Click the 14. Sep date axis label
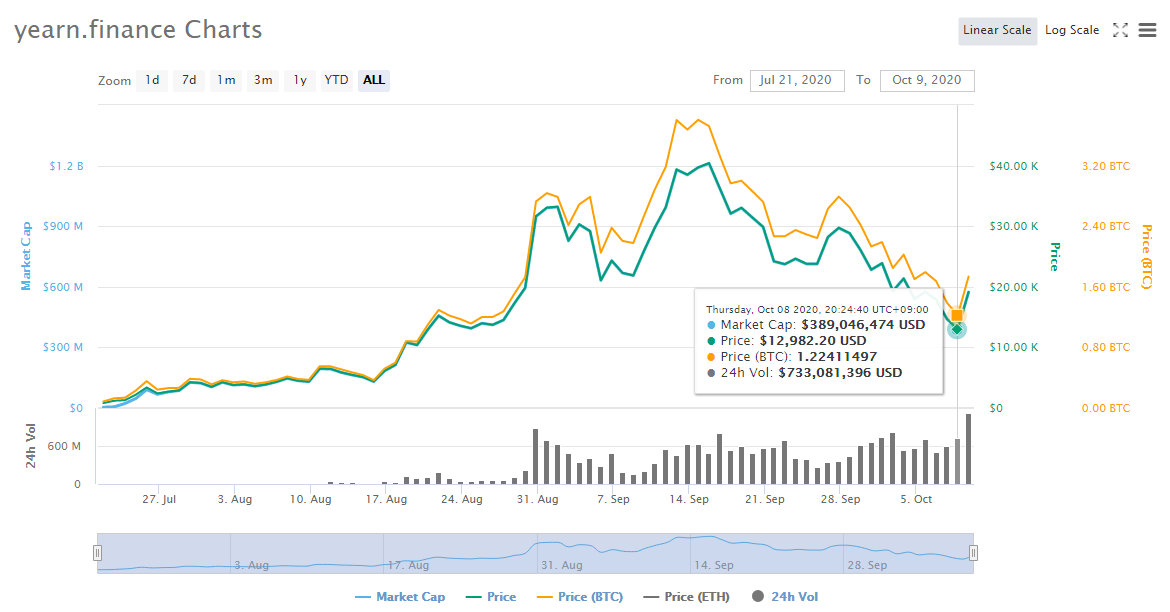The image size is (1170, 612). coord(689,499)
